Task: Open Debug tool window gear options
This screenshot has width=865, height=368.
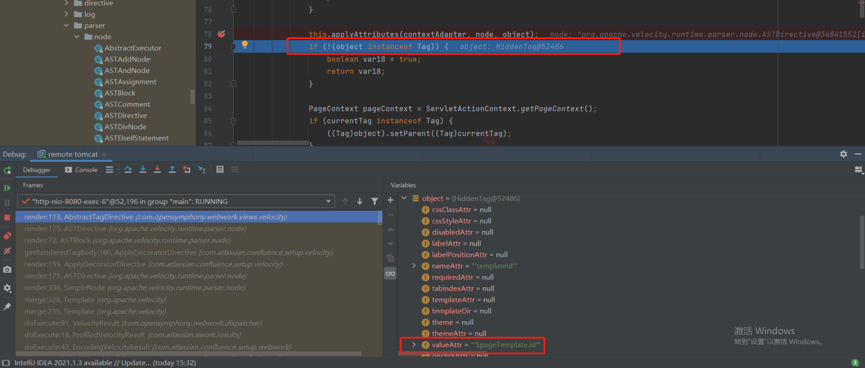Action: (x=843, y=154)
